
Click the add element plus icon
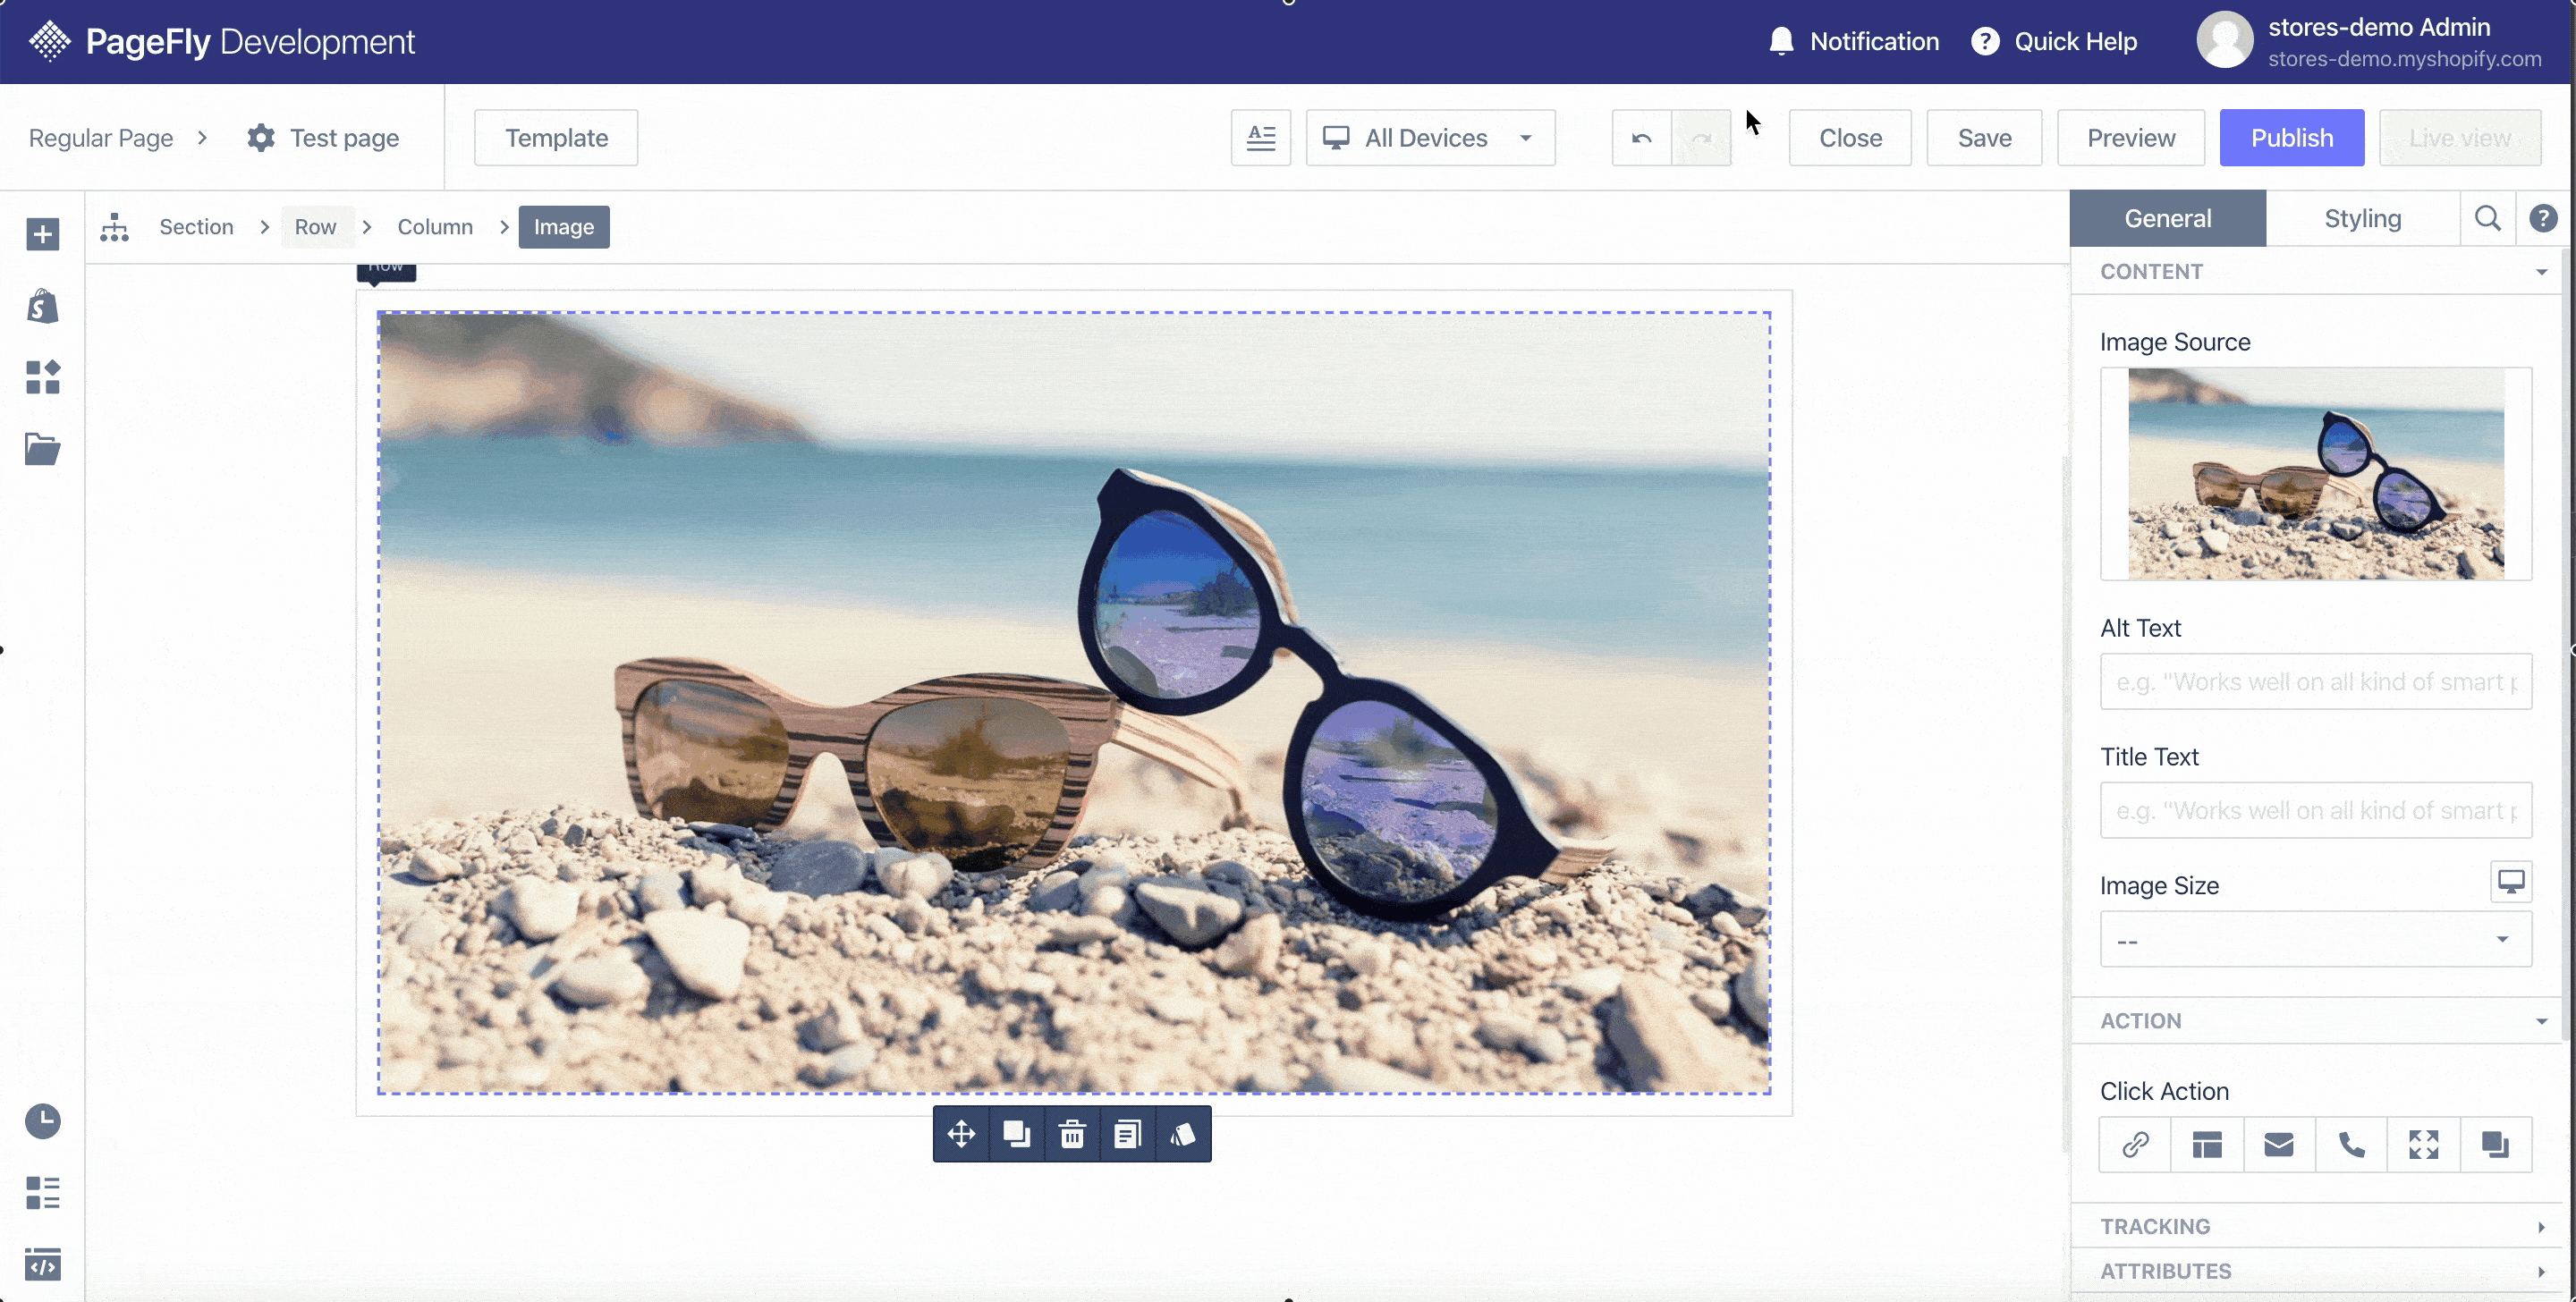[x=42, y=235]
